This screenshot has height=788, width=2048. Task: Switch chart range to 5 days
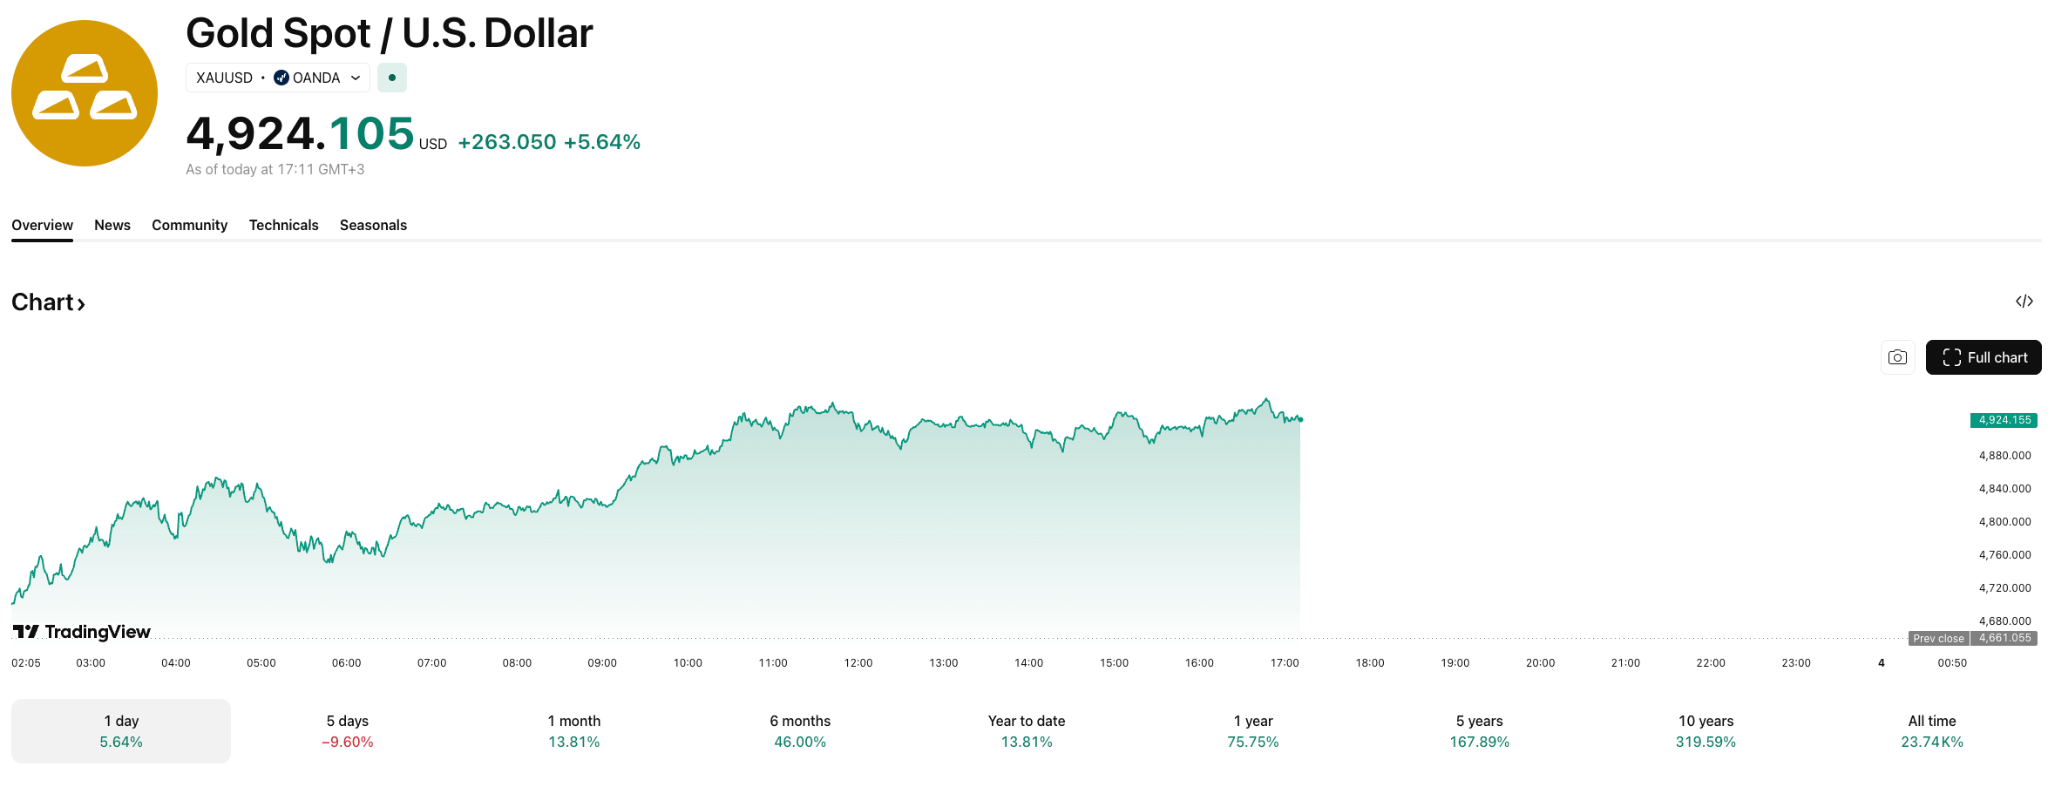coord(347,731)
